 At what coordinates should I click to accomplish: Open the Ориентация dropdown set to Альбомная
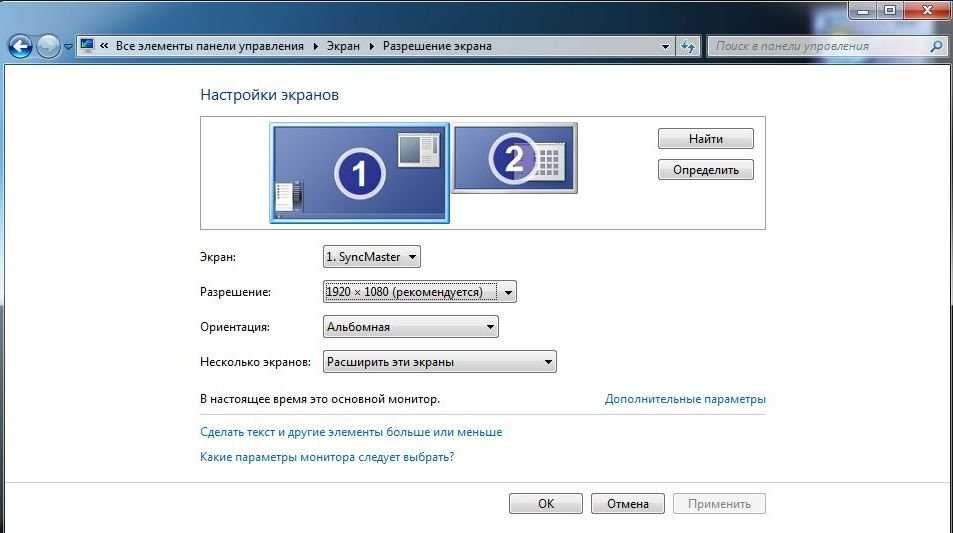pos(411,327)
